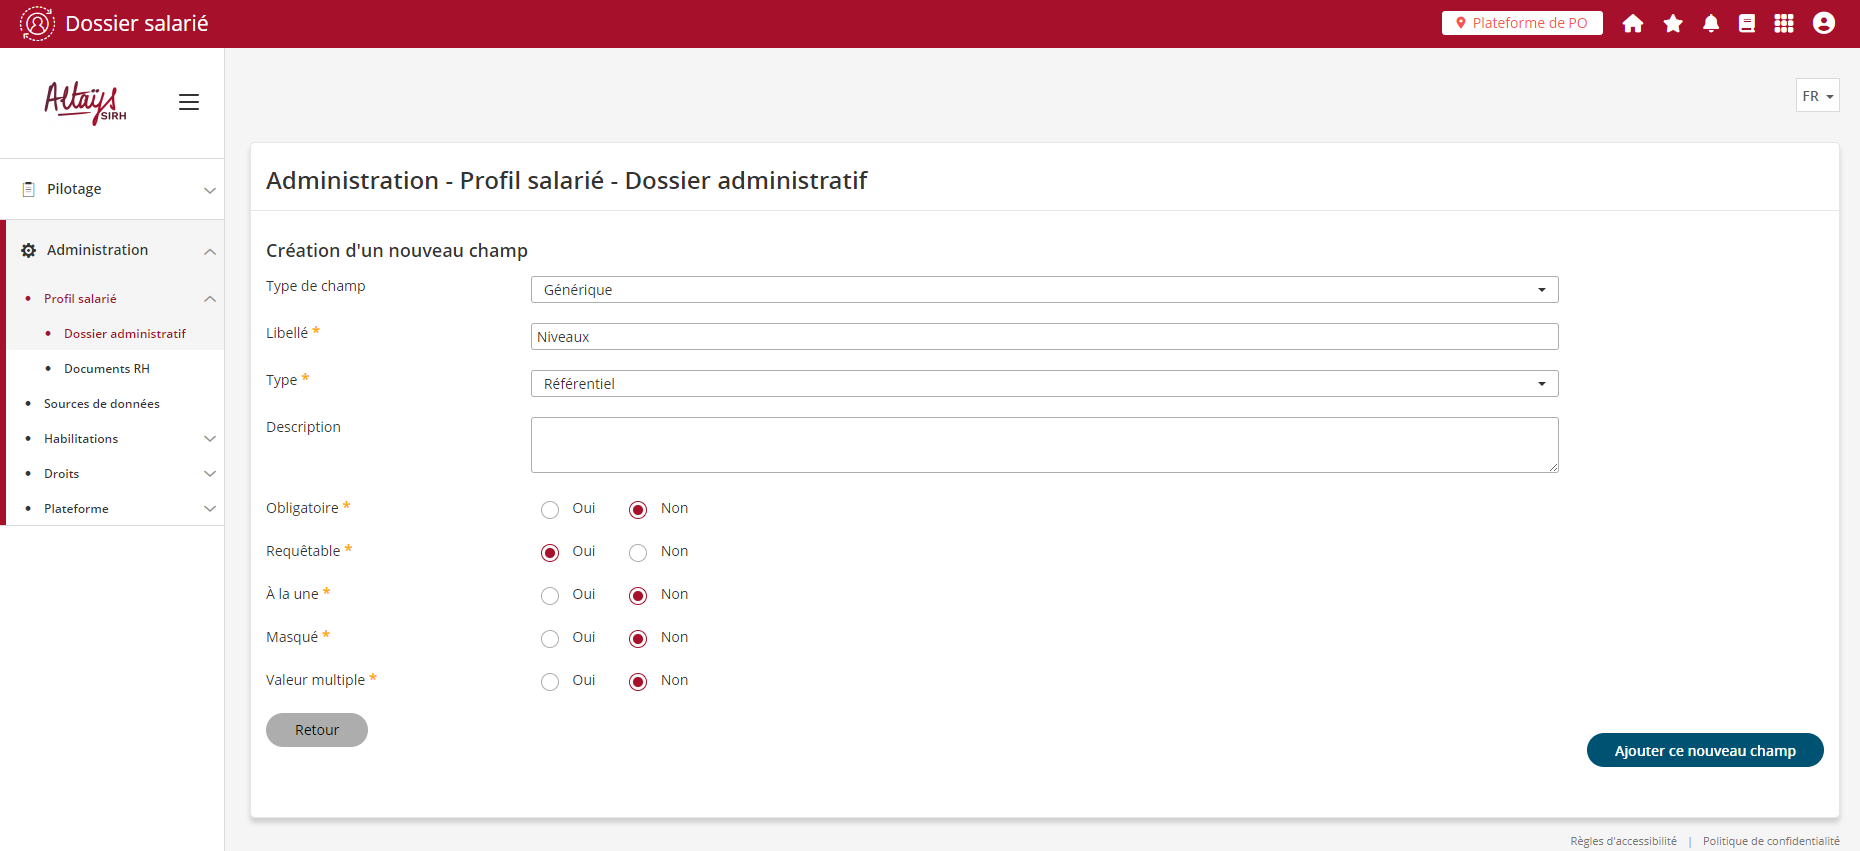Open the notifications bell
Screen dimensions: 1860x851
coord(1711,23)
